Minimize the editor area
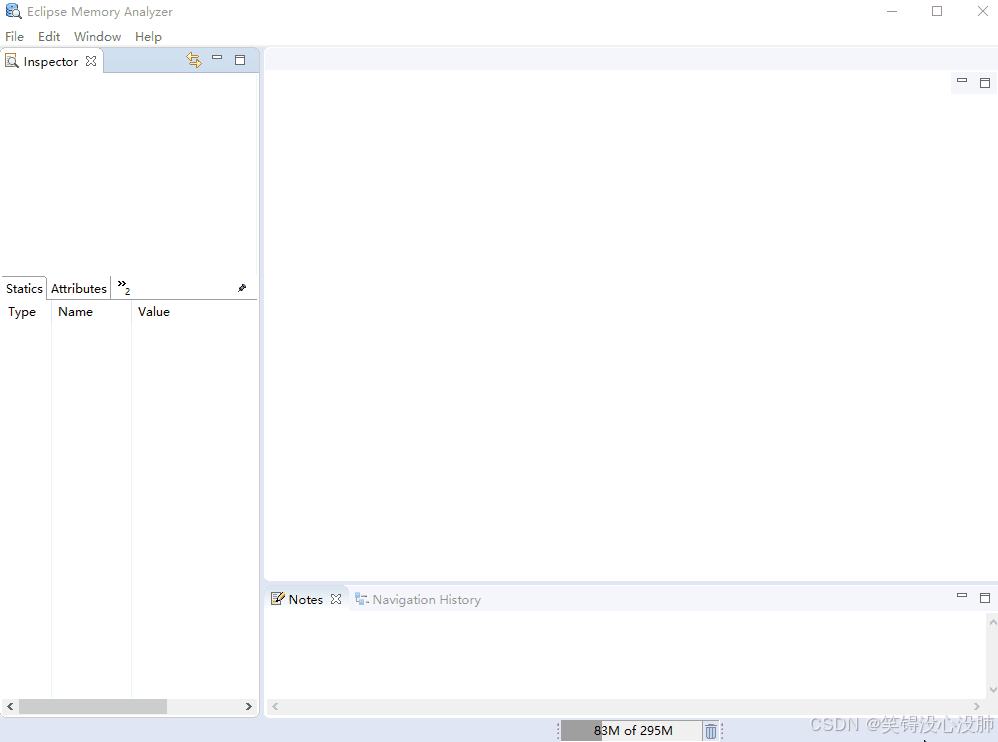Viewport: 998px width, 742px height. click(962, 81)
